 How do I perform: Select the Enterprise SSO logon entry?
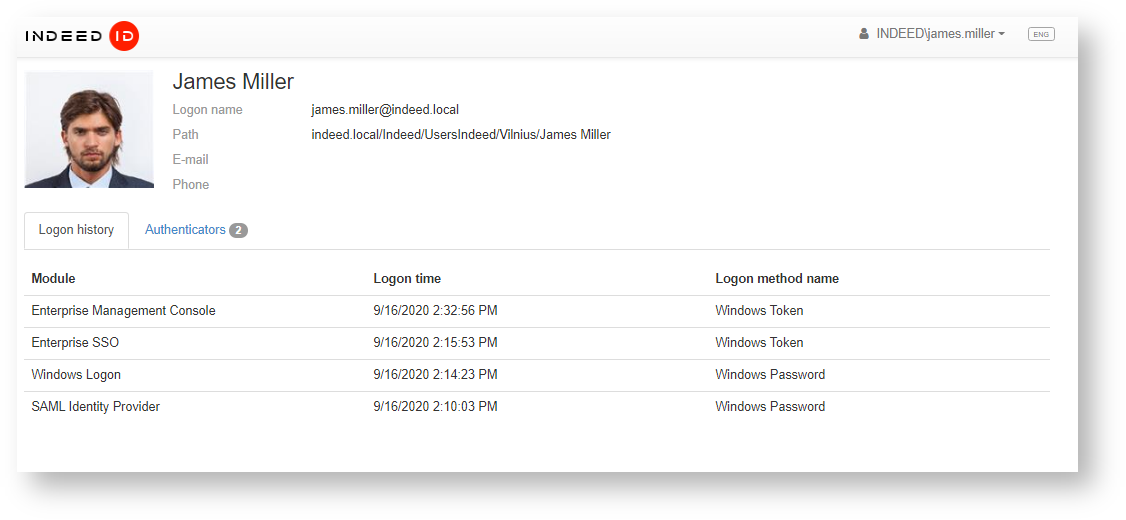[x=75, y=343]
